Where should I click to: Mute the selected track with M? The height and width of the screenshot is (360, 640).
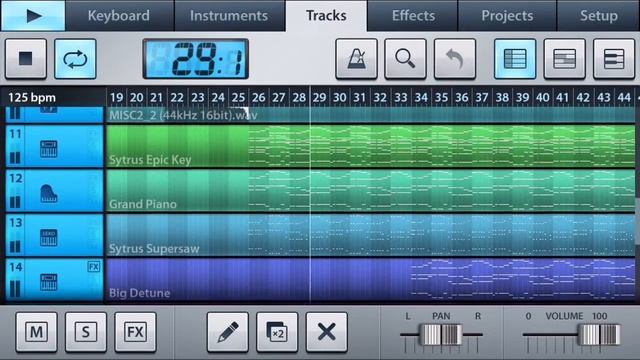click(36, 332)
